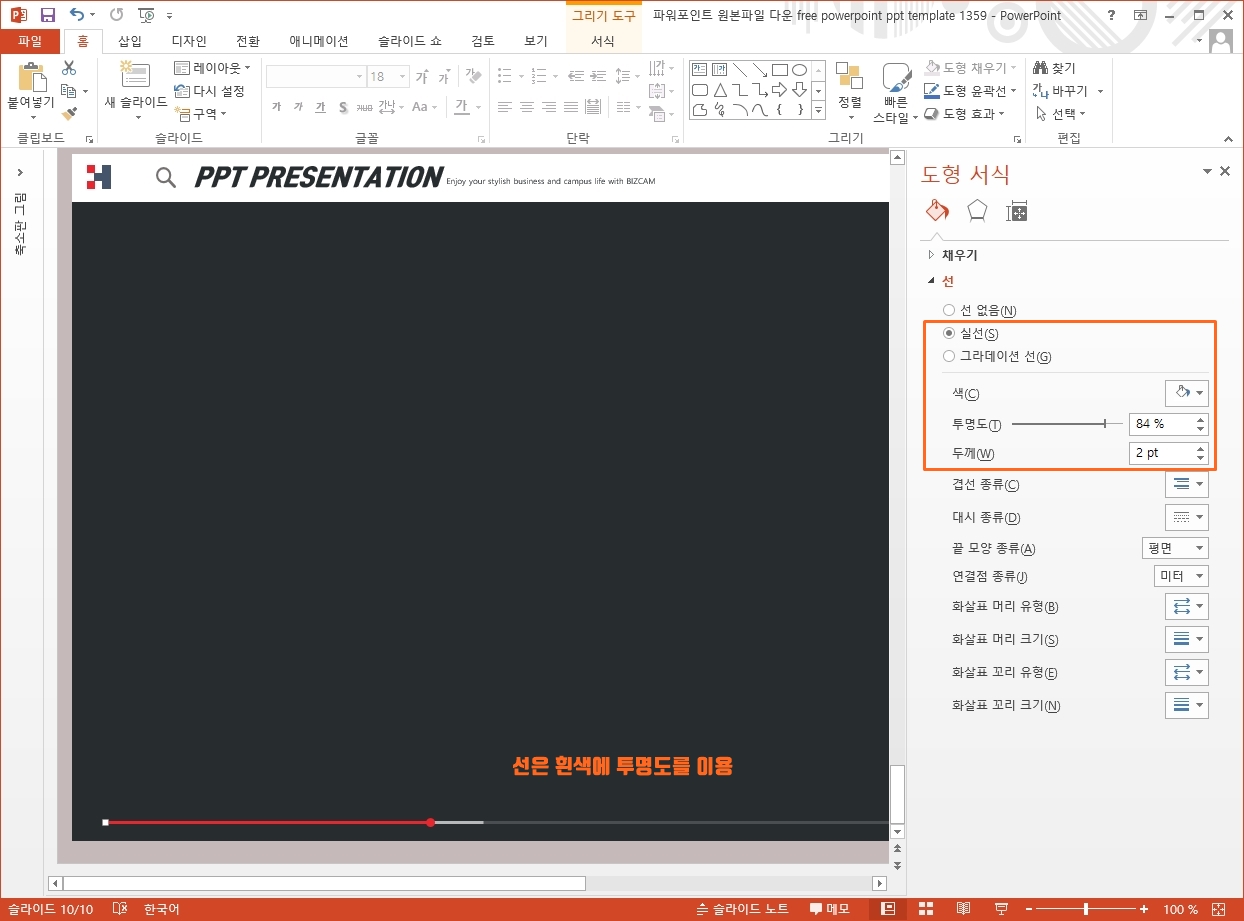Click the Undo arrow icon

click(x=78, y=15)
